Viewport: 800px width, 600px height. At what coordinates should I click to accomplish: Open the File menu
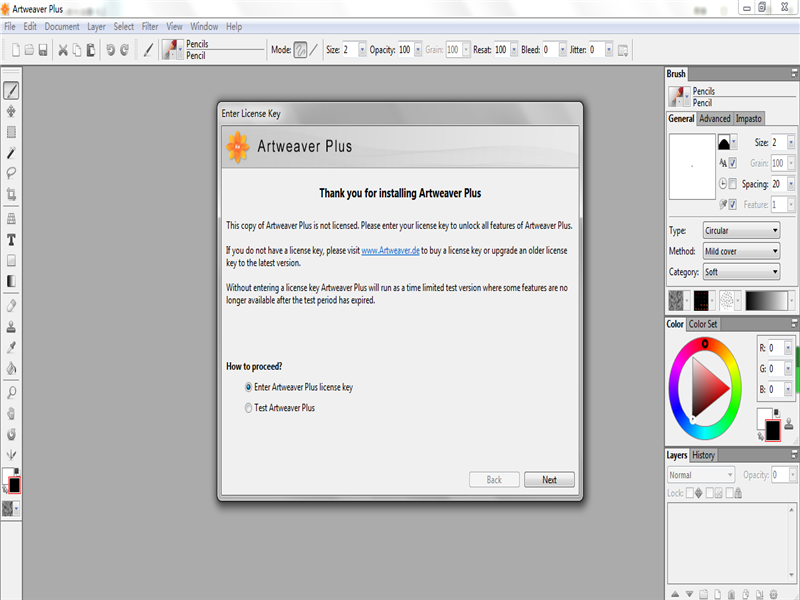(x=10, y=27)
